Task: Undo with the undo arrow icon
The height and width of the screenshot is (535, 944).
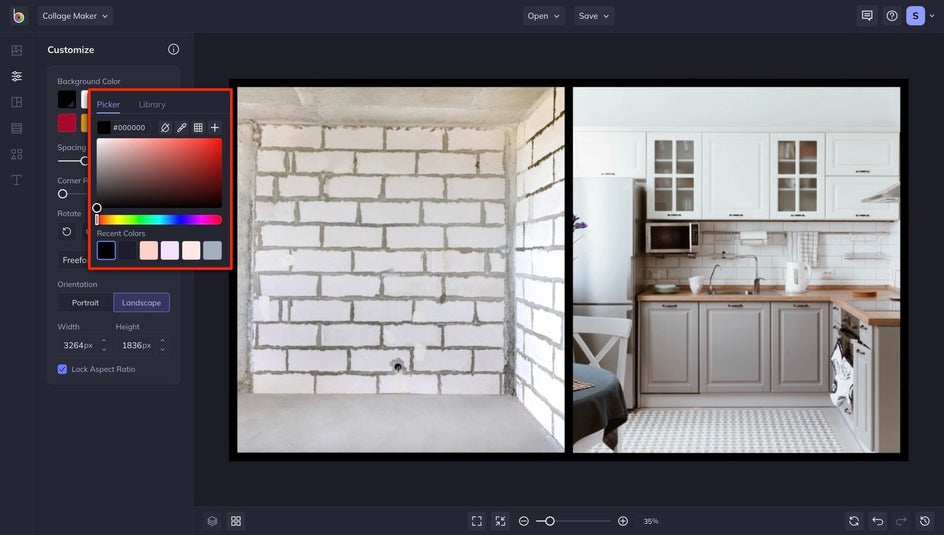Action: pyautogui.click(x=878, y=521)
